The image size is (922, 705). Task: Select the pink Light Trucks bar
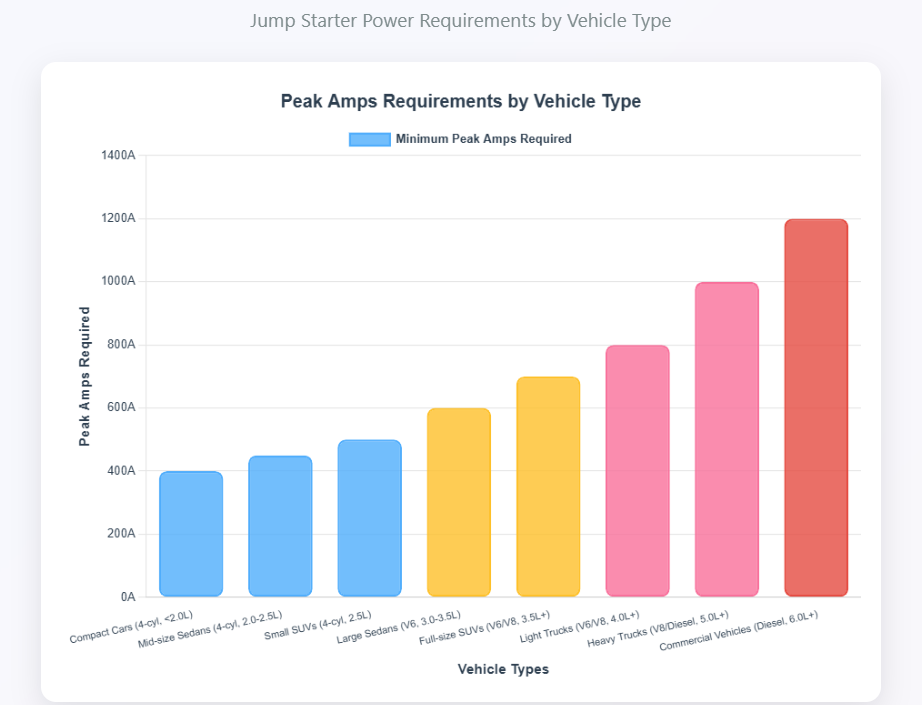click(637, 471)
